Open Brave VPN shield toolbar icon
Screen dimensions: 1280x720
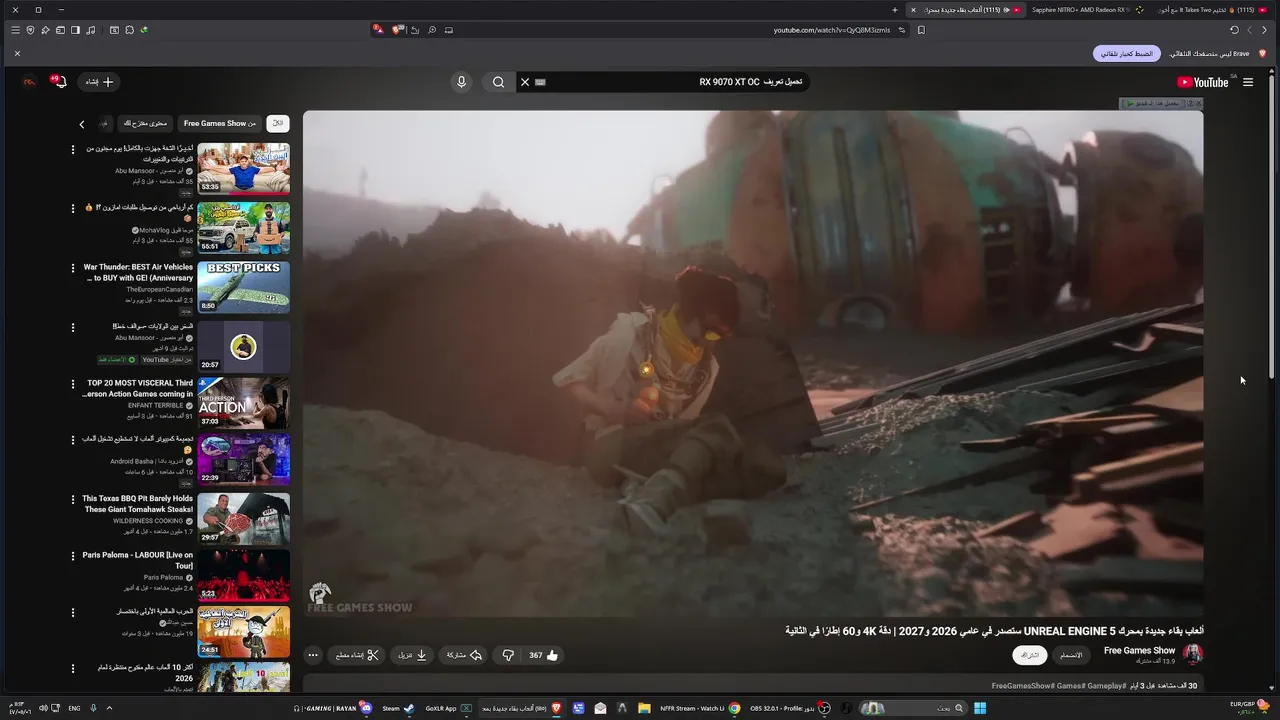(30, 30)
